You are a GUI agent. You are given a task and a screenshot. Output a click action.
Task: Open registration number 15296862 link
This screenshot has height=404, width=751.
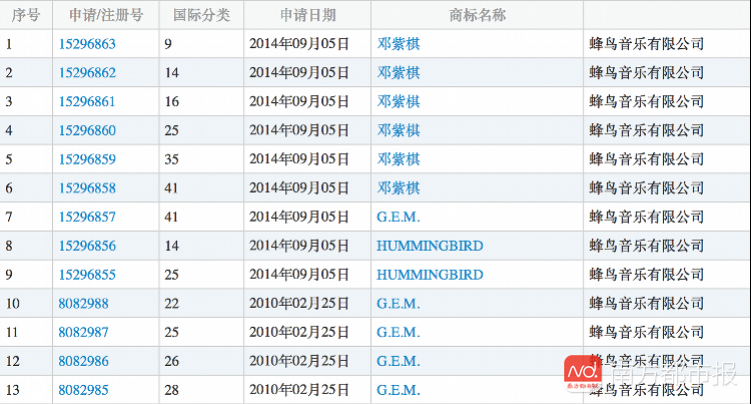tap(87, 73)
